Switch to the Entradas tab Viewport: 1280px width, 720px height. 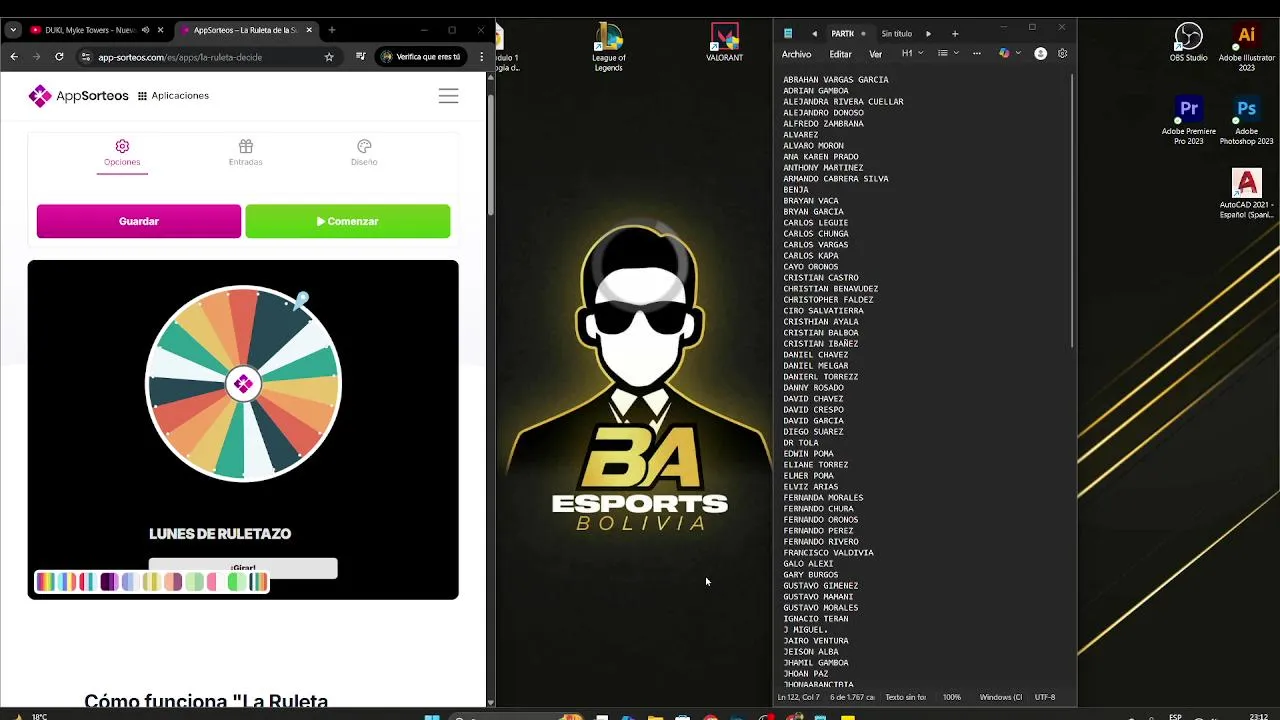[x=245, y=153]
